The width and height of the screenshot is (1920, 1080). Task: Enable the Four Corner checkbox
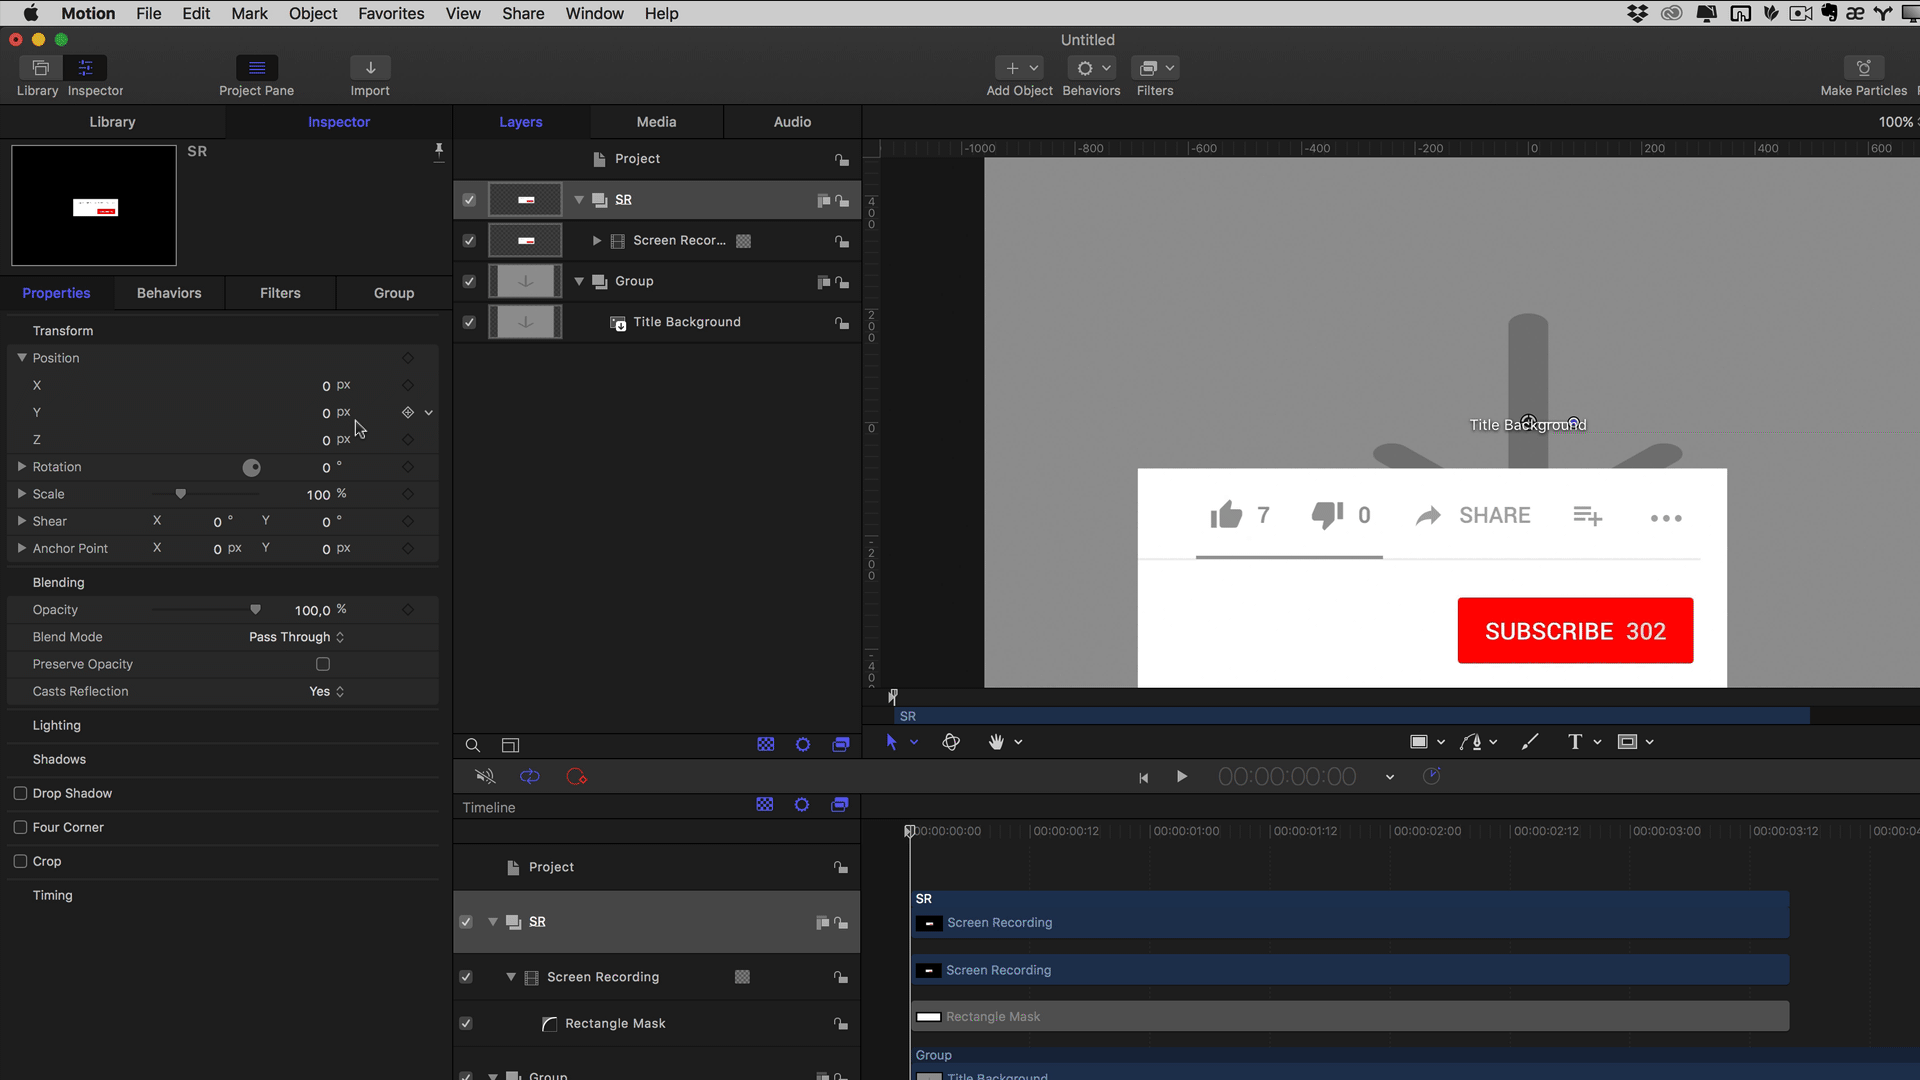[x=20, y=827]
